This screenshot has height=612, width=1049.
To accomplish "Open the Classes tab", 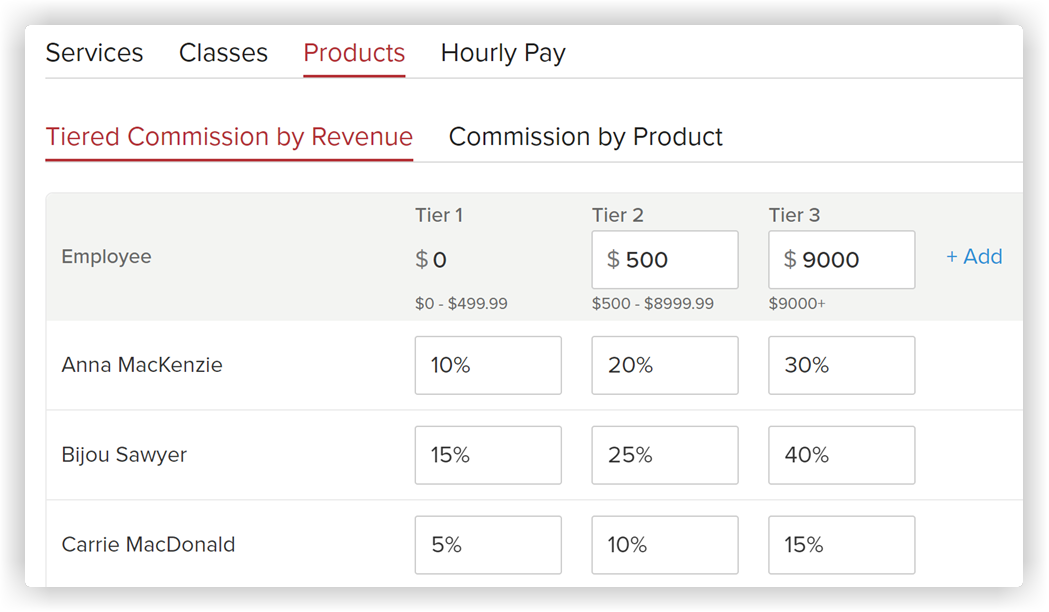I will [223, 53].
